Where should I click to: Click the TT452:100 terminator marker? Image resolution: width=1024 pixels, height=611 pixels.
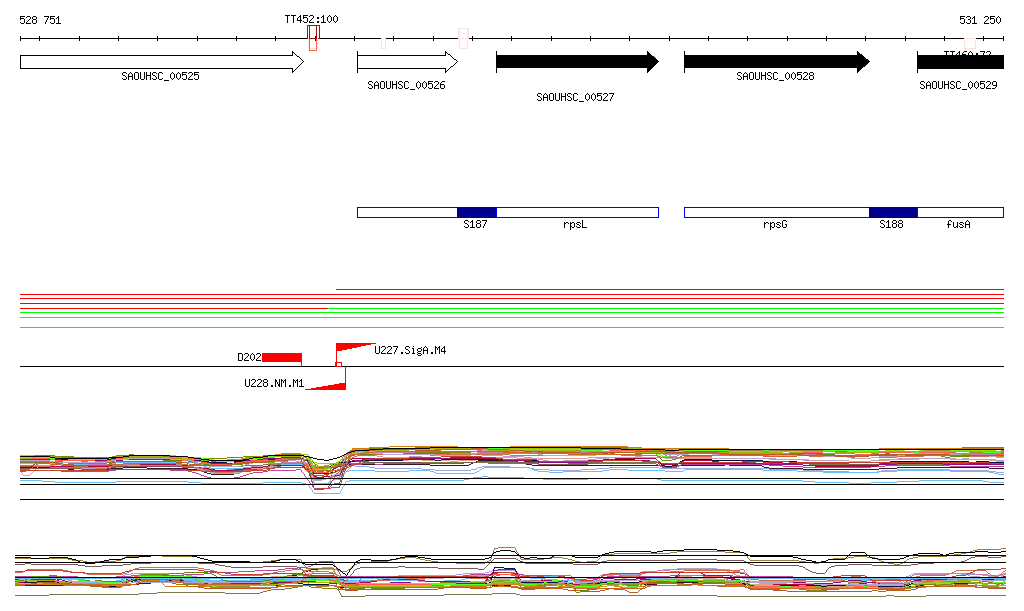[313, 30]
